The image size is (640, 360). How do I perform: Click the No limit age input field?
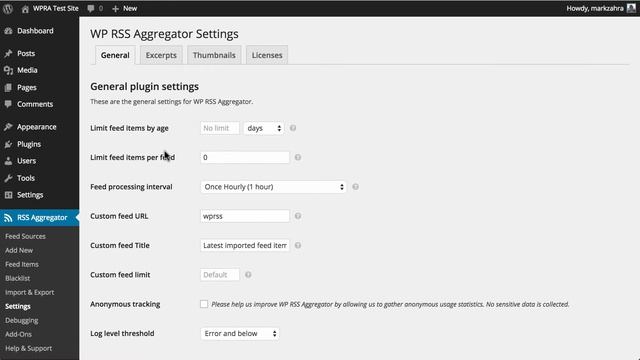coord(220,128)
